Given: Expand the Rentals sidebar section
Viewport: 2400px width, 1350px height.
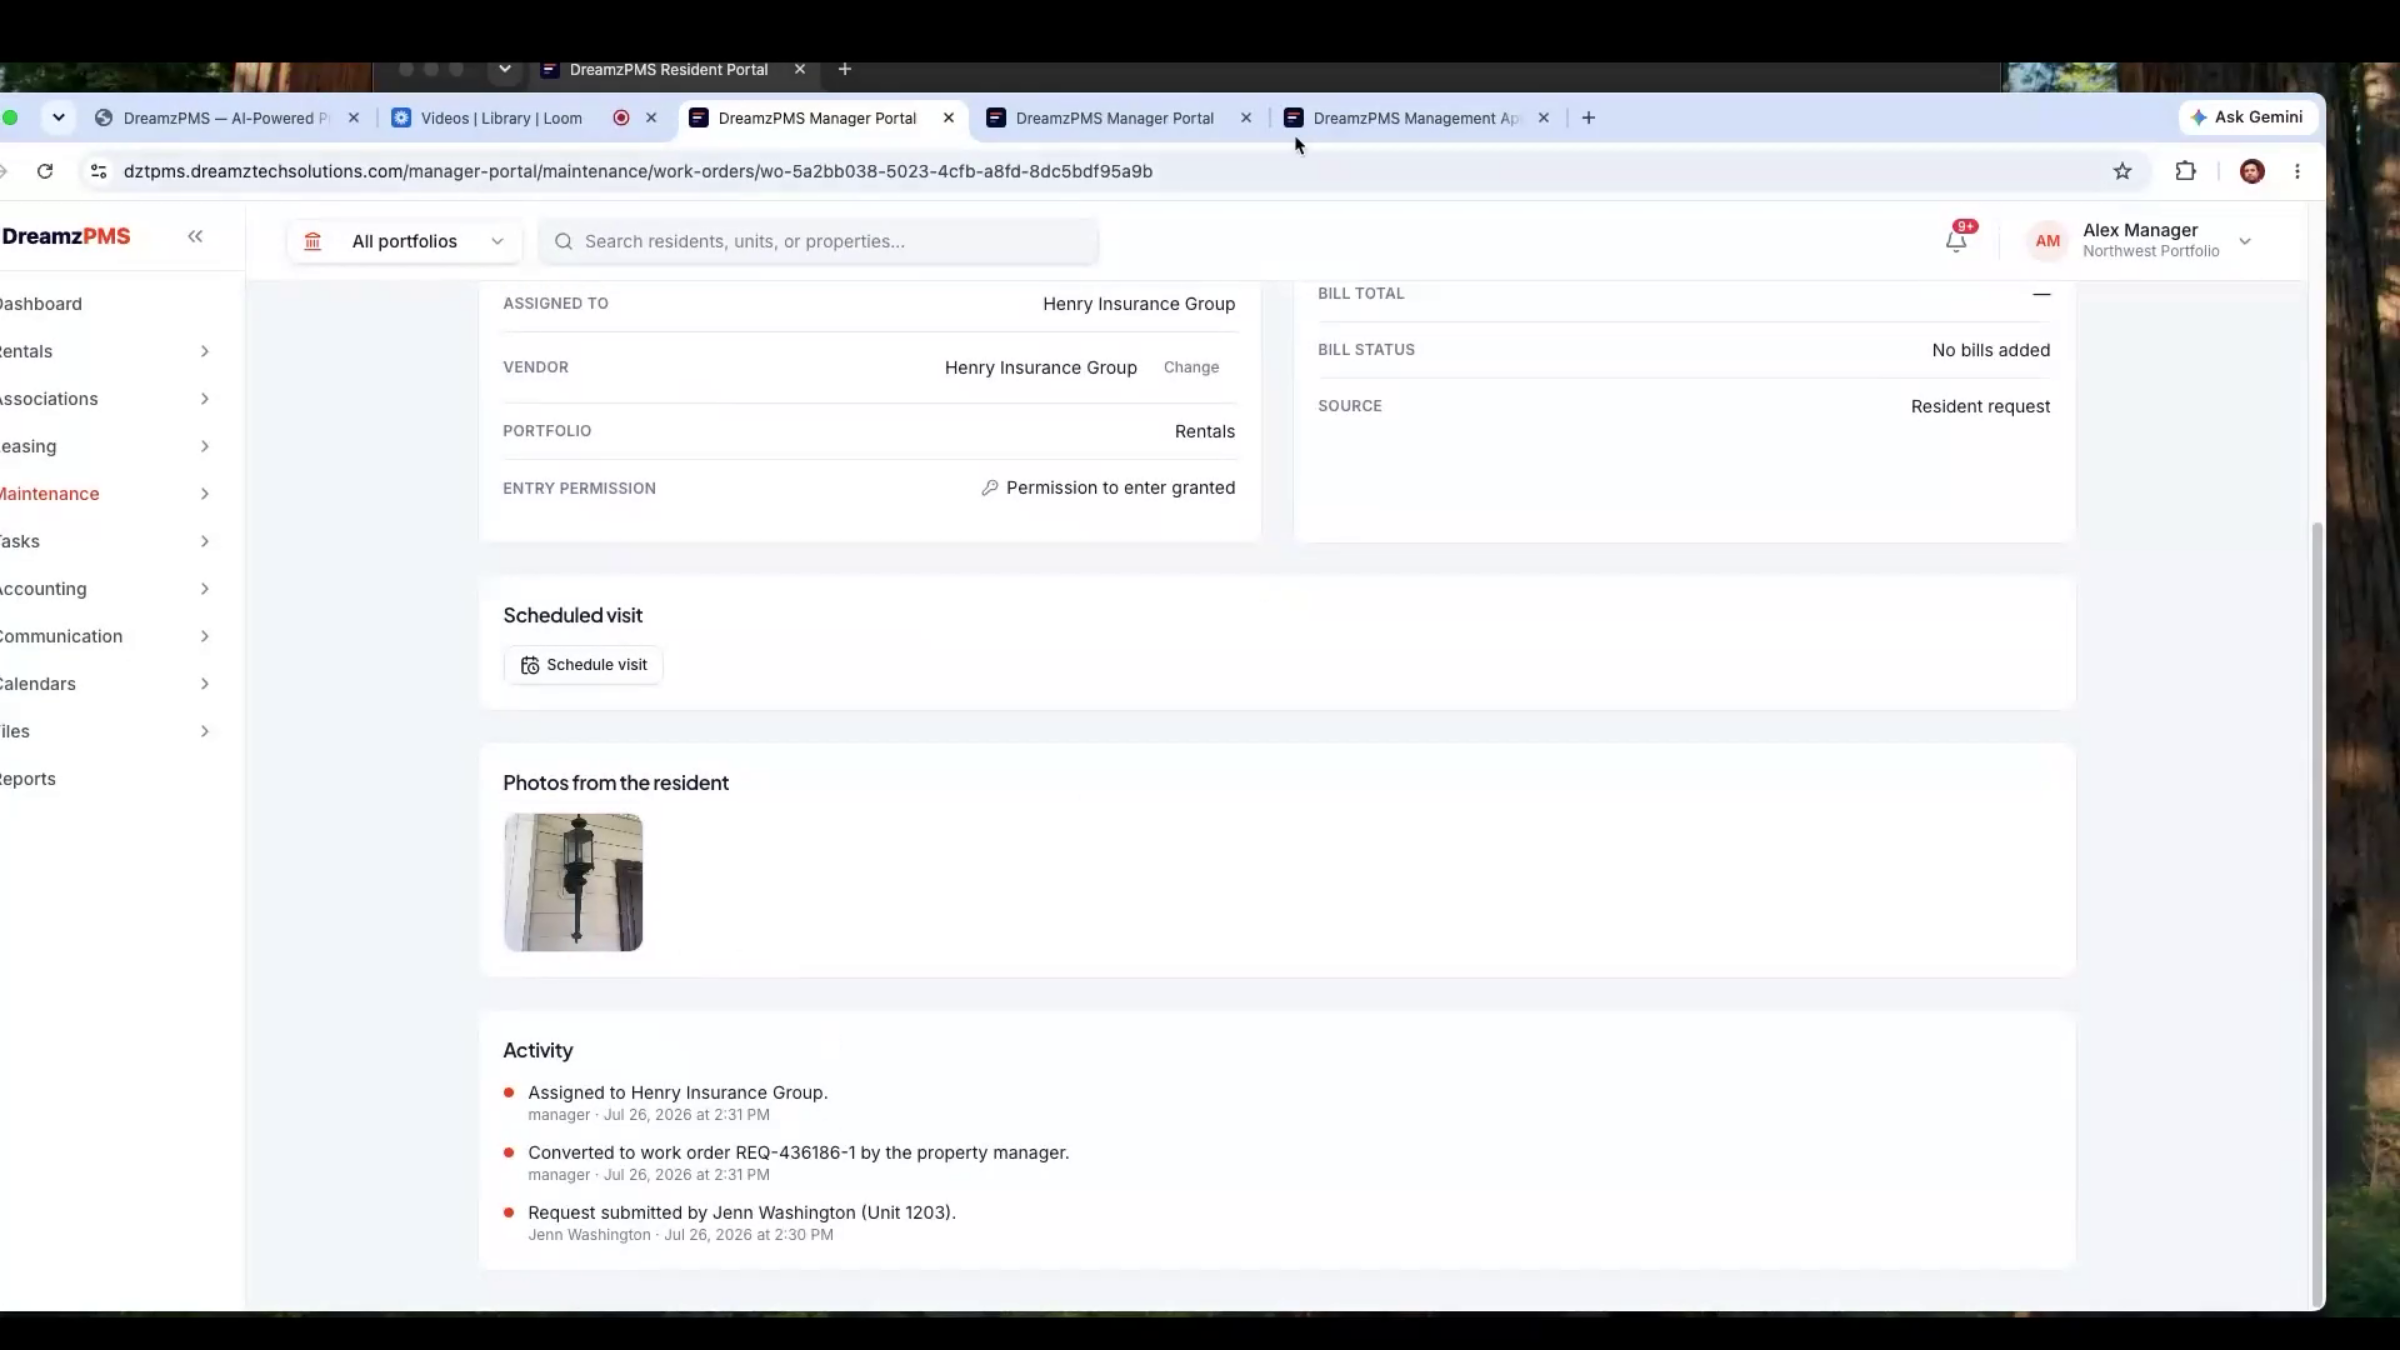Looking at the screenshot, I should 204,351.
